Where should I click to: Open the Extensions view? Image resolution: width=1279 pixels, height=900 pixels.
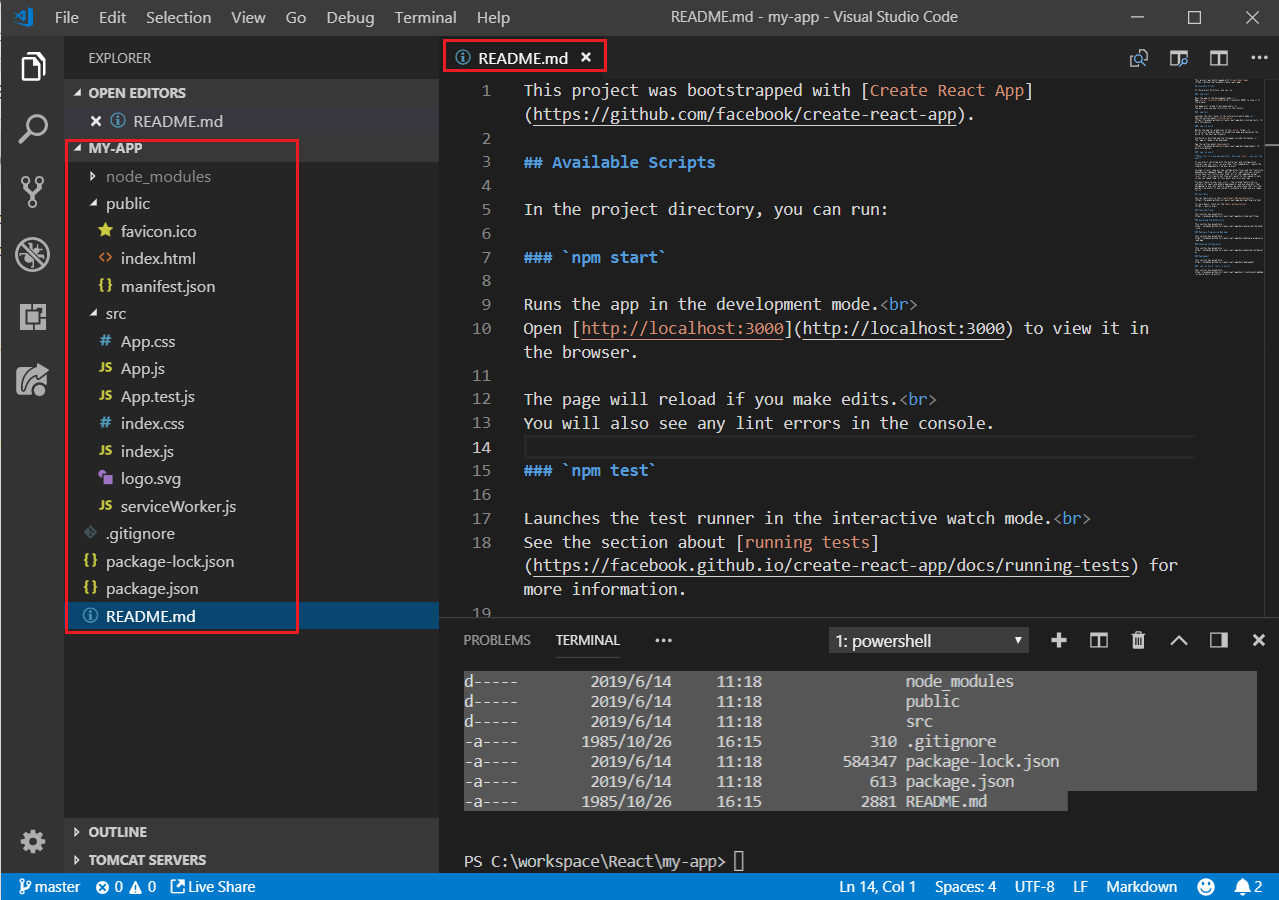pyautogui.click(x=33, y=316)
